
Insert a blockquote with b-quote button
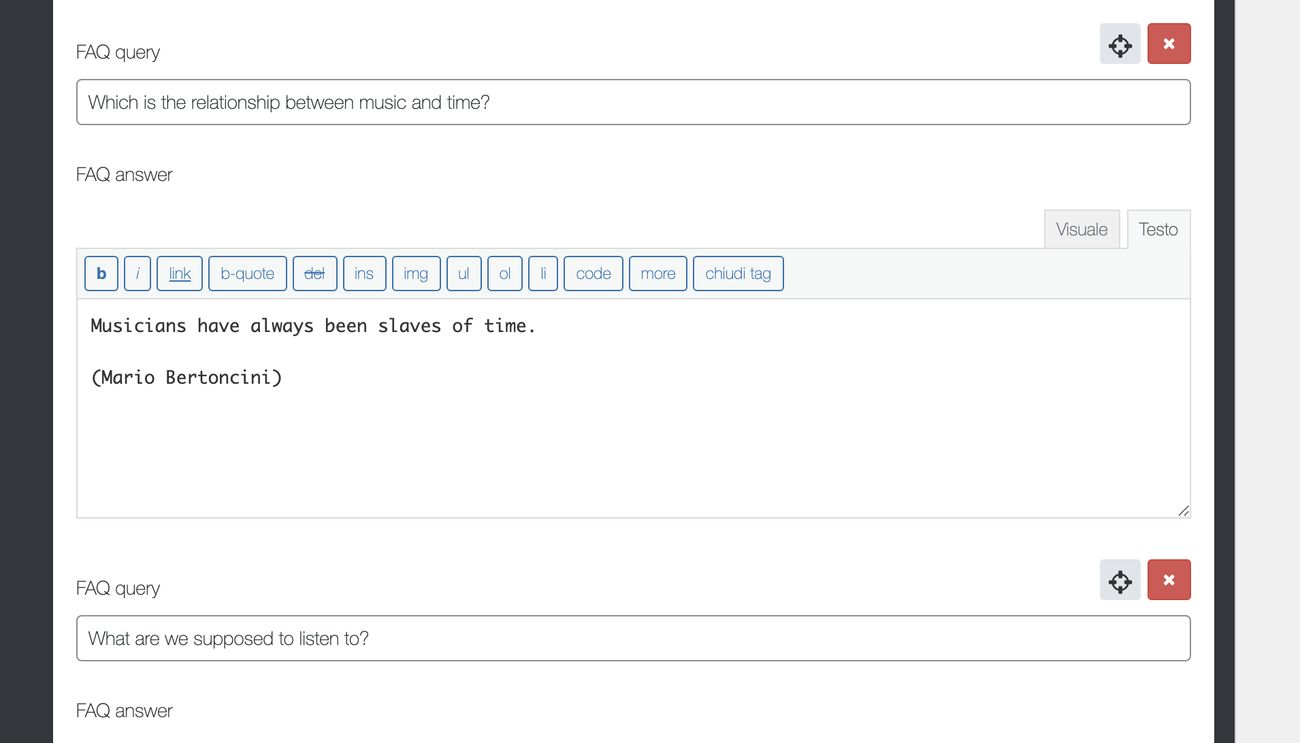248,274
